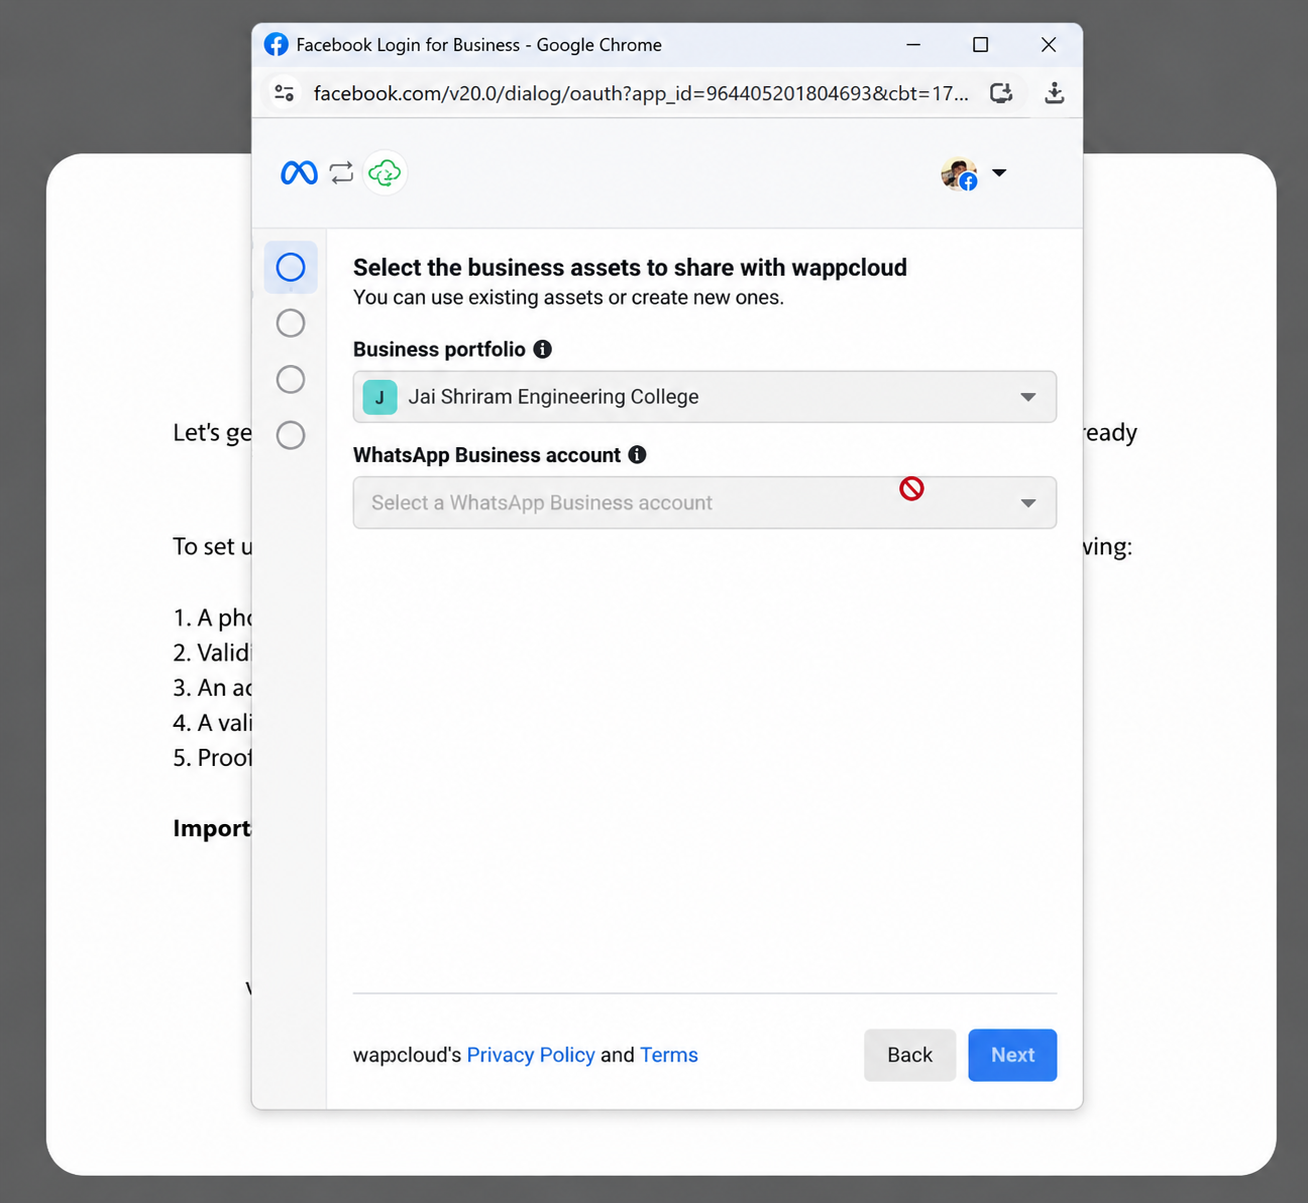Viewport: 1308px width, 1203px height.
Task: Select the third step circle in sidebar
Action: point(291,379)
